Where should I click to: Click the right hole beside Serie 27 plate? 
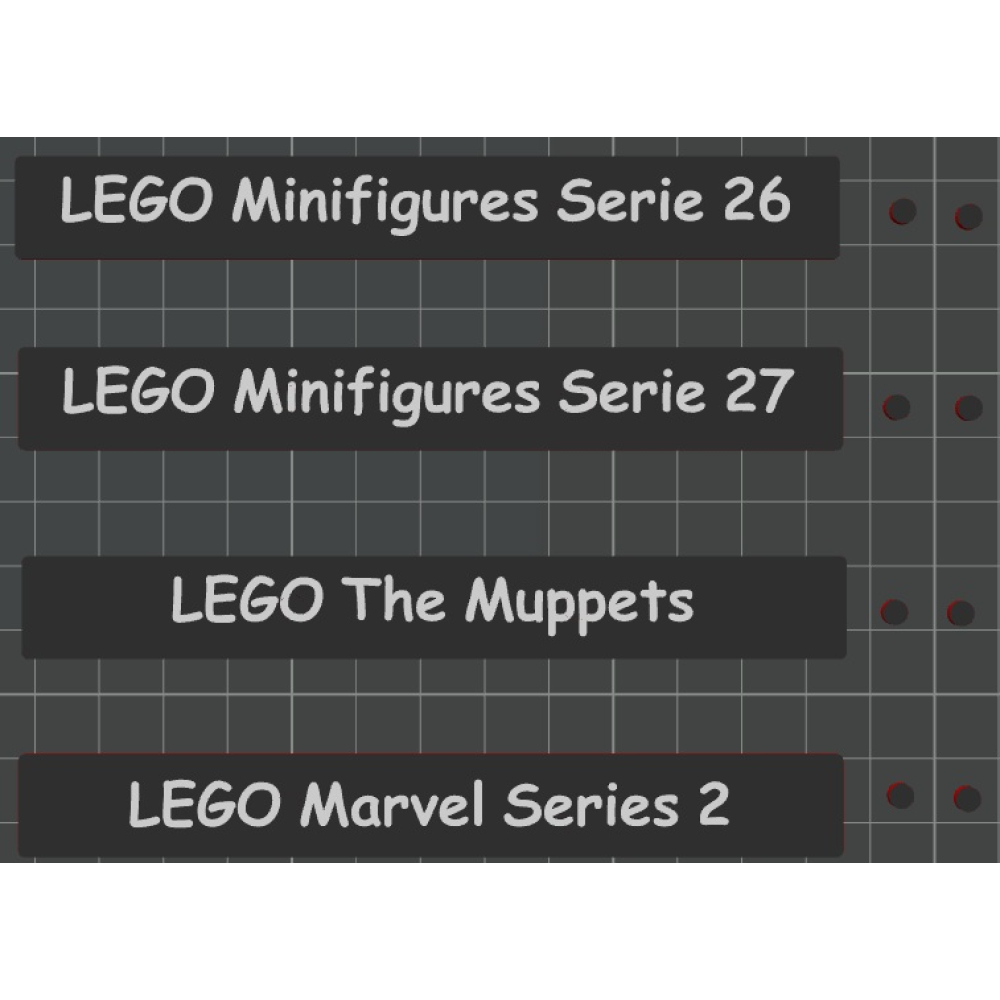(x=968, y=407)
